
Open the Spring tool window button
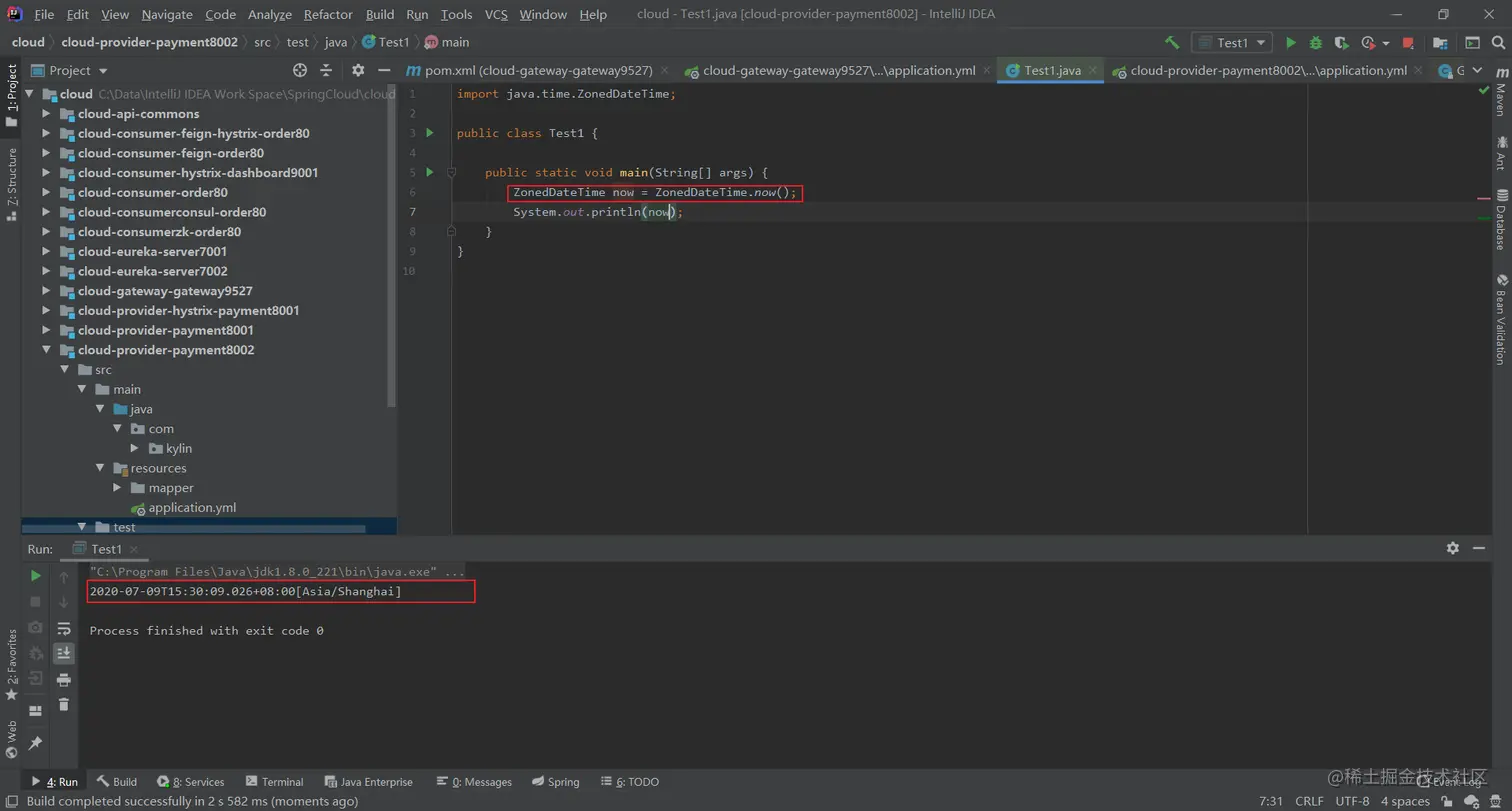click(x=556, y=782)
